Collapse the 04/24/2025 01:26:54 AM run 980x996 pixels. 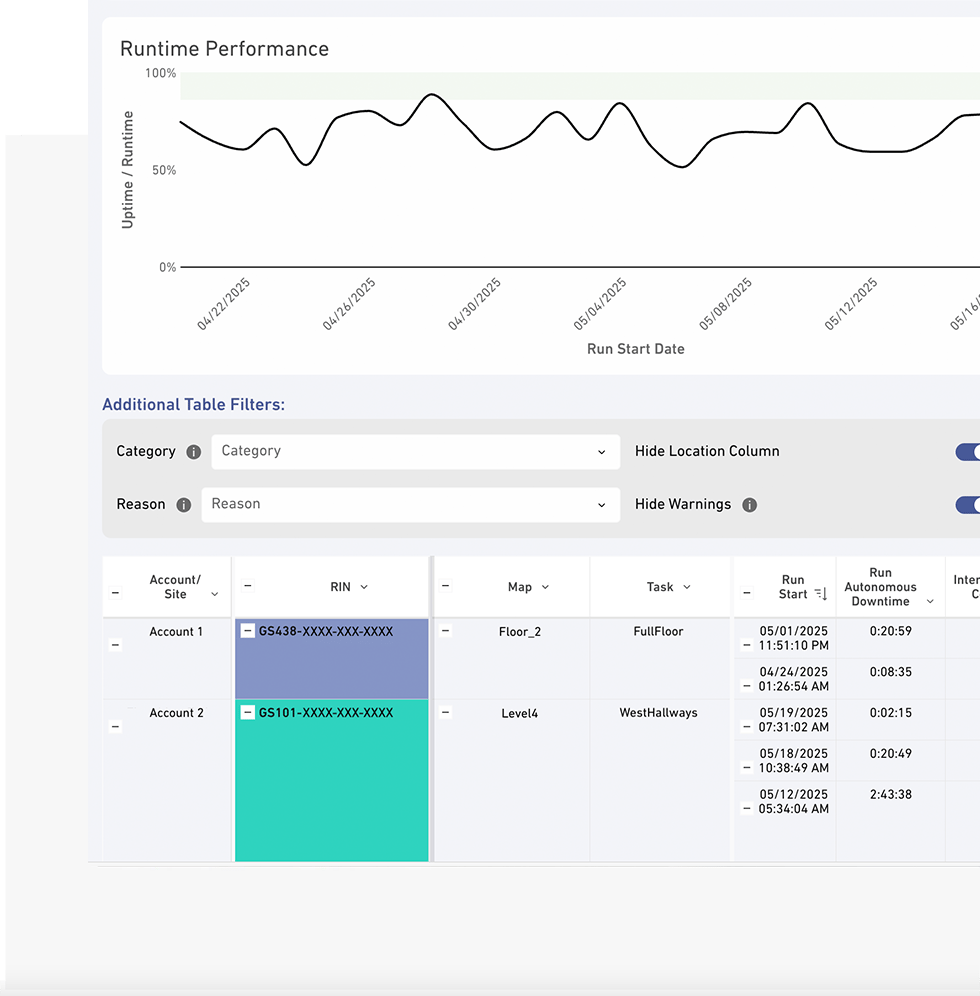click(x=747, y=686)
